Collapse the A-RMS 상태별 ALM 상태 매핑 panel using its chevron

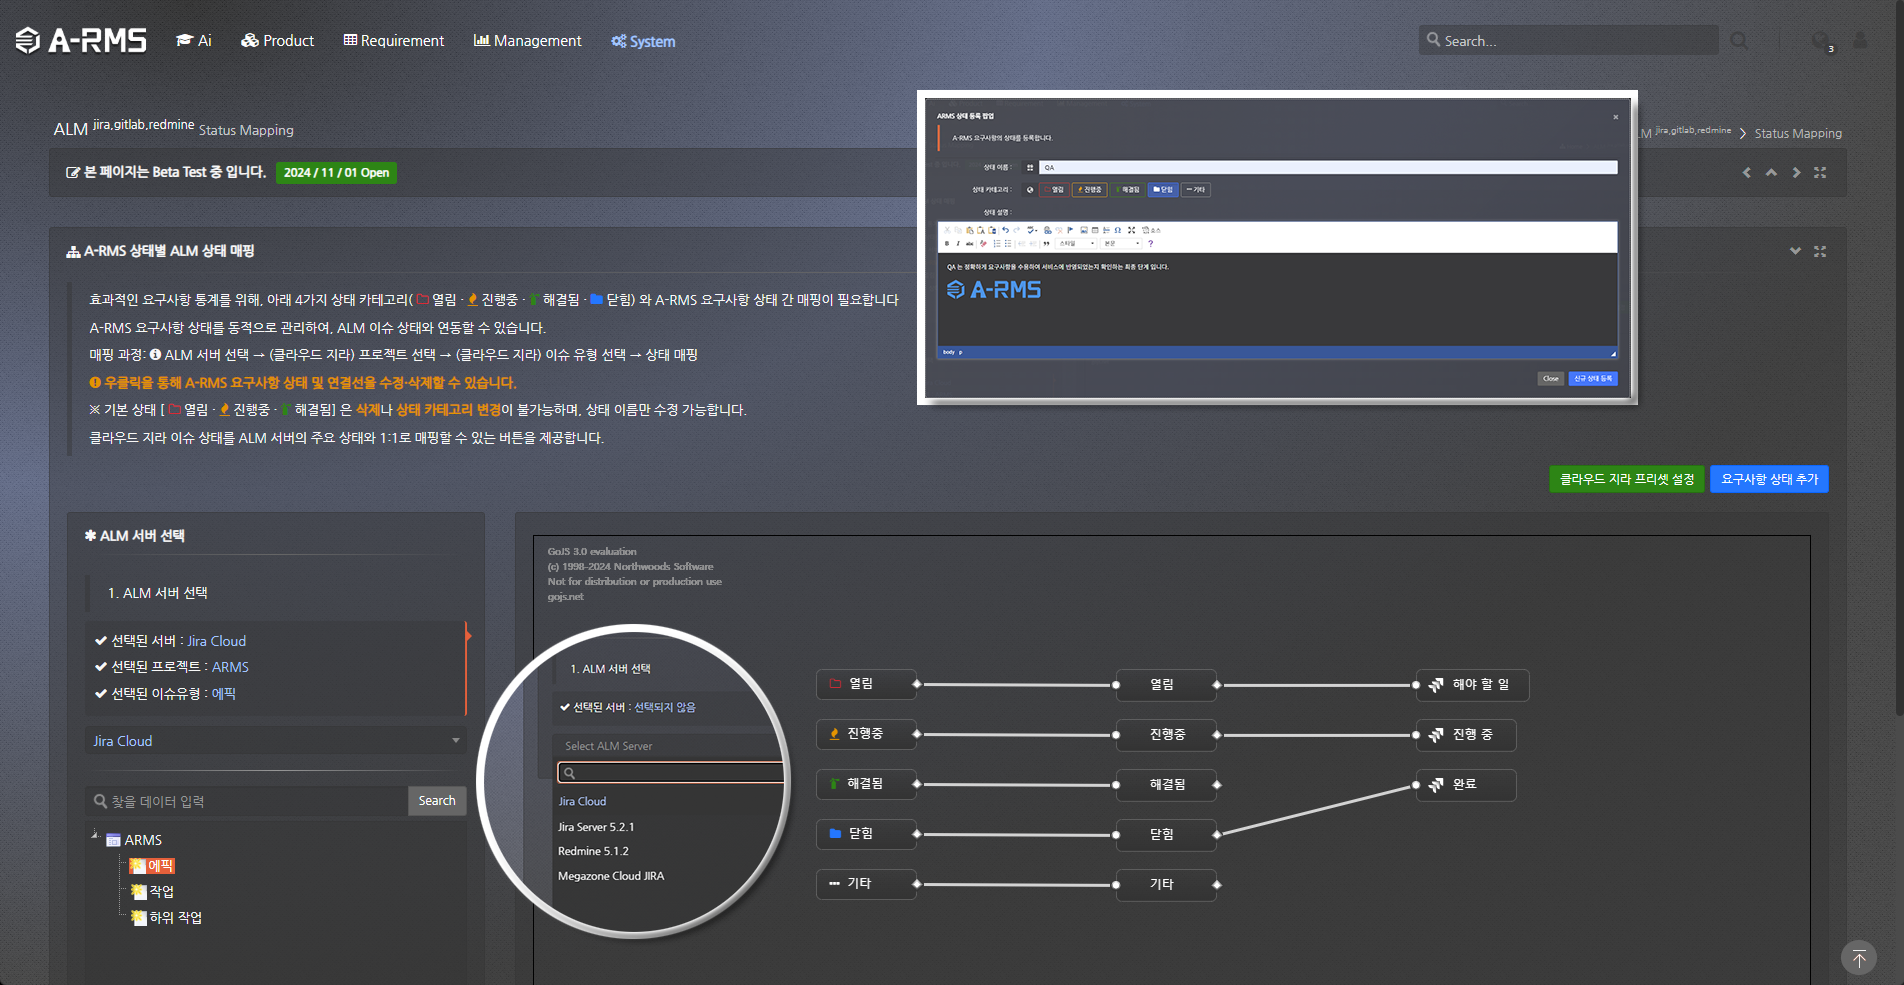coord(1795,252)
